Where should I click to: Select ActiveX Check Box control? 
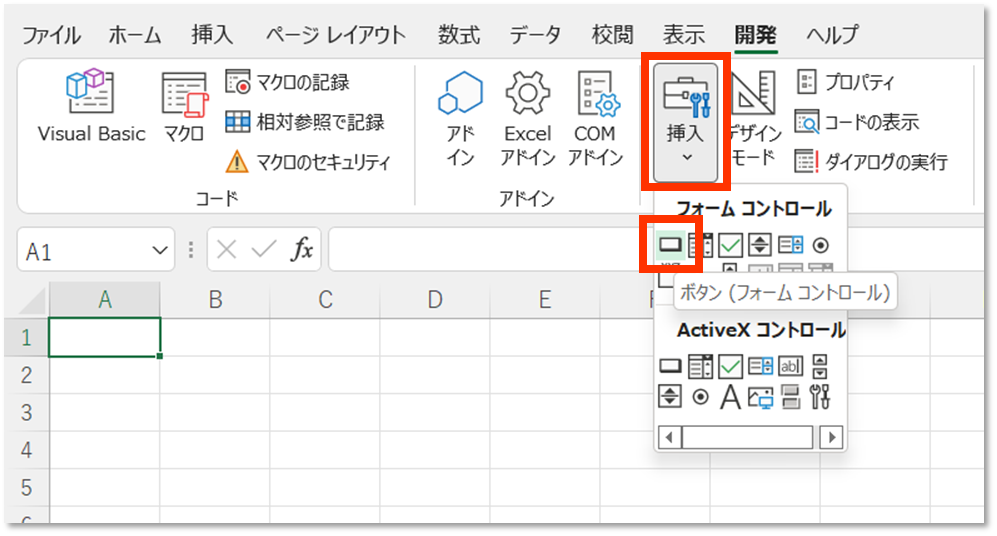click(730, 366)
